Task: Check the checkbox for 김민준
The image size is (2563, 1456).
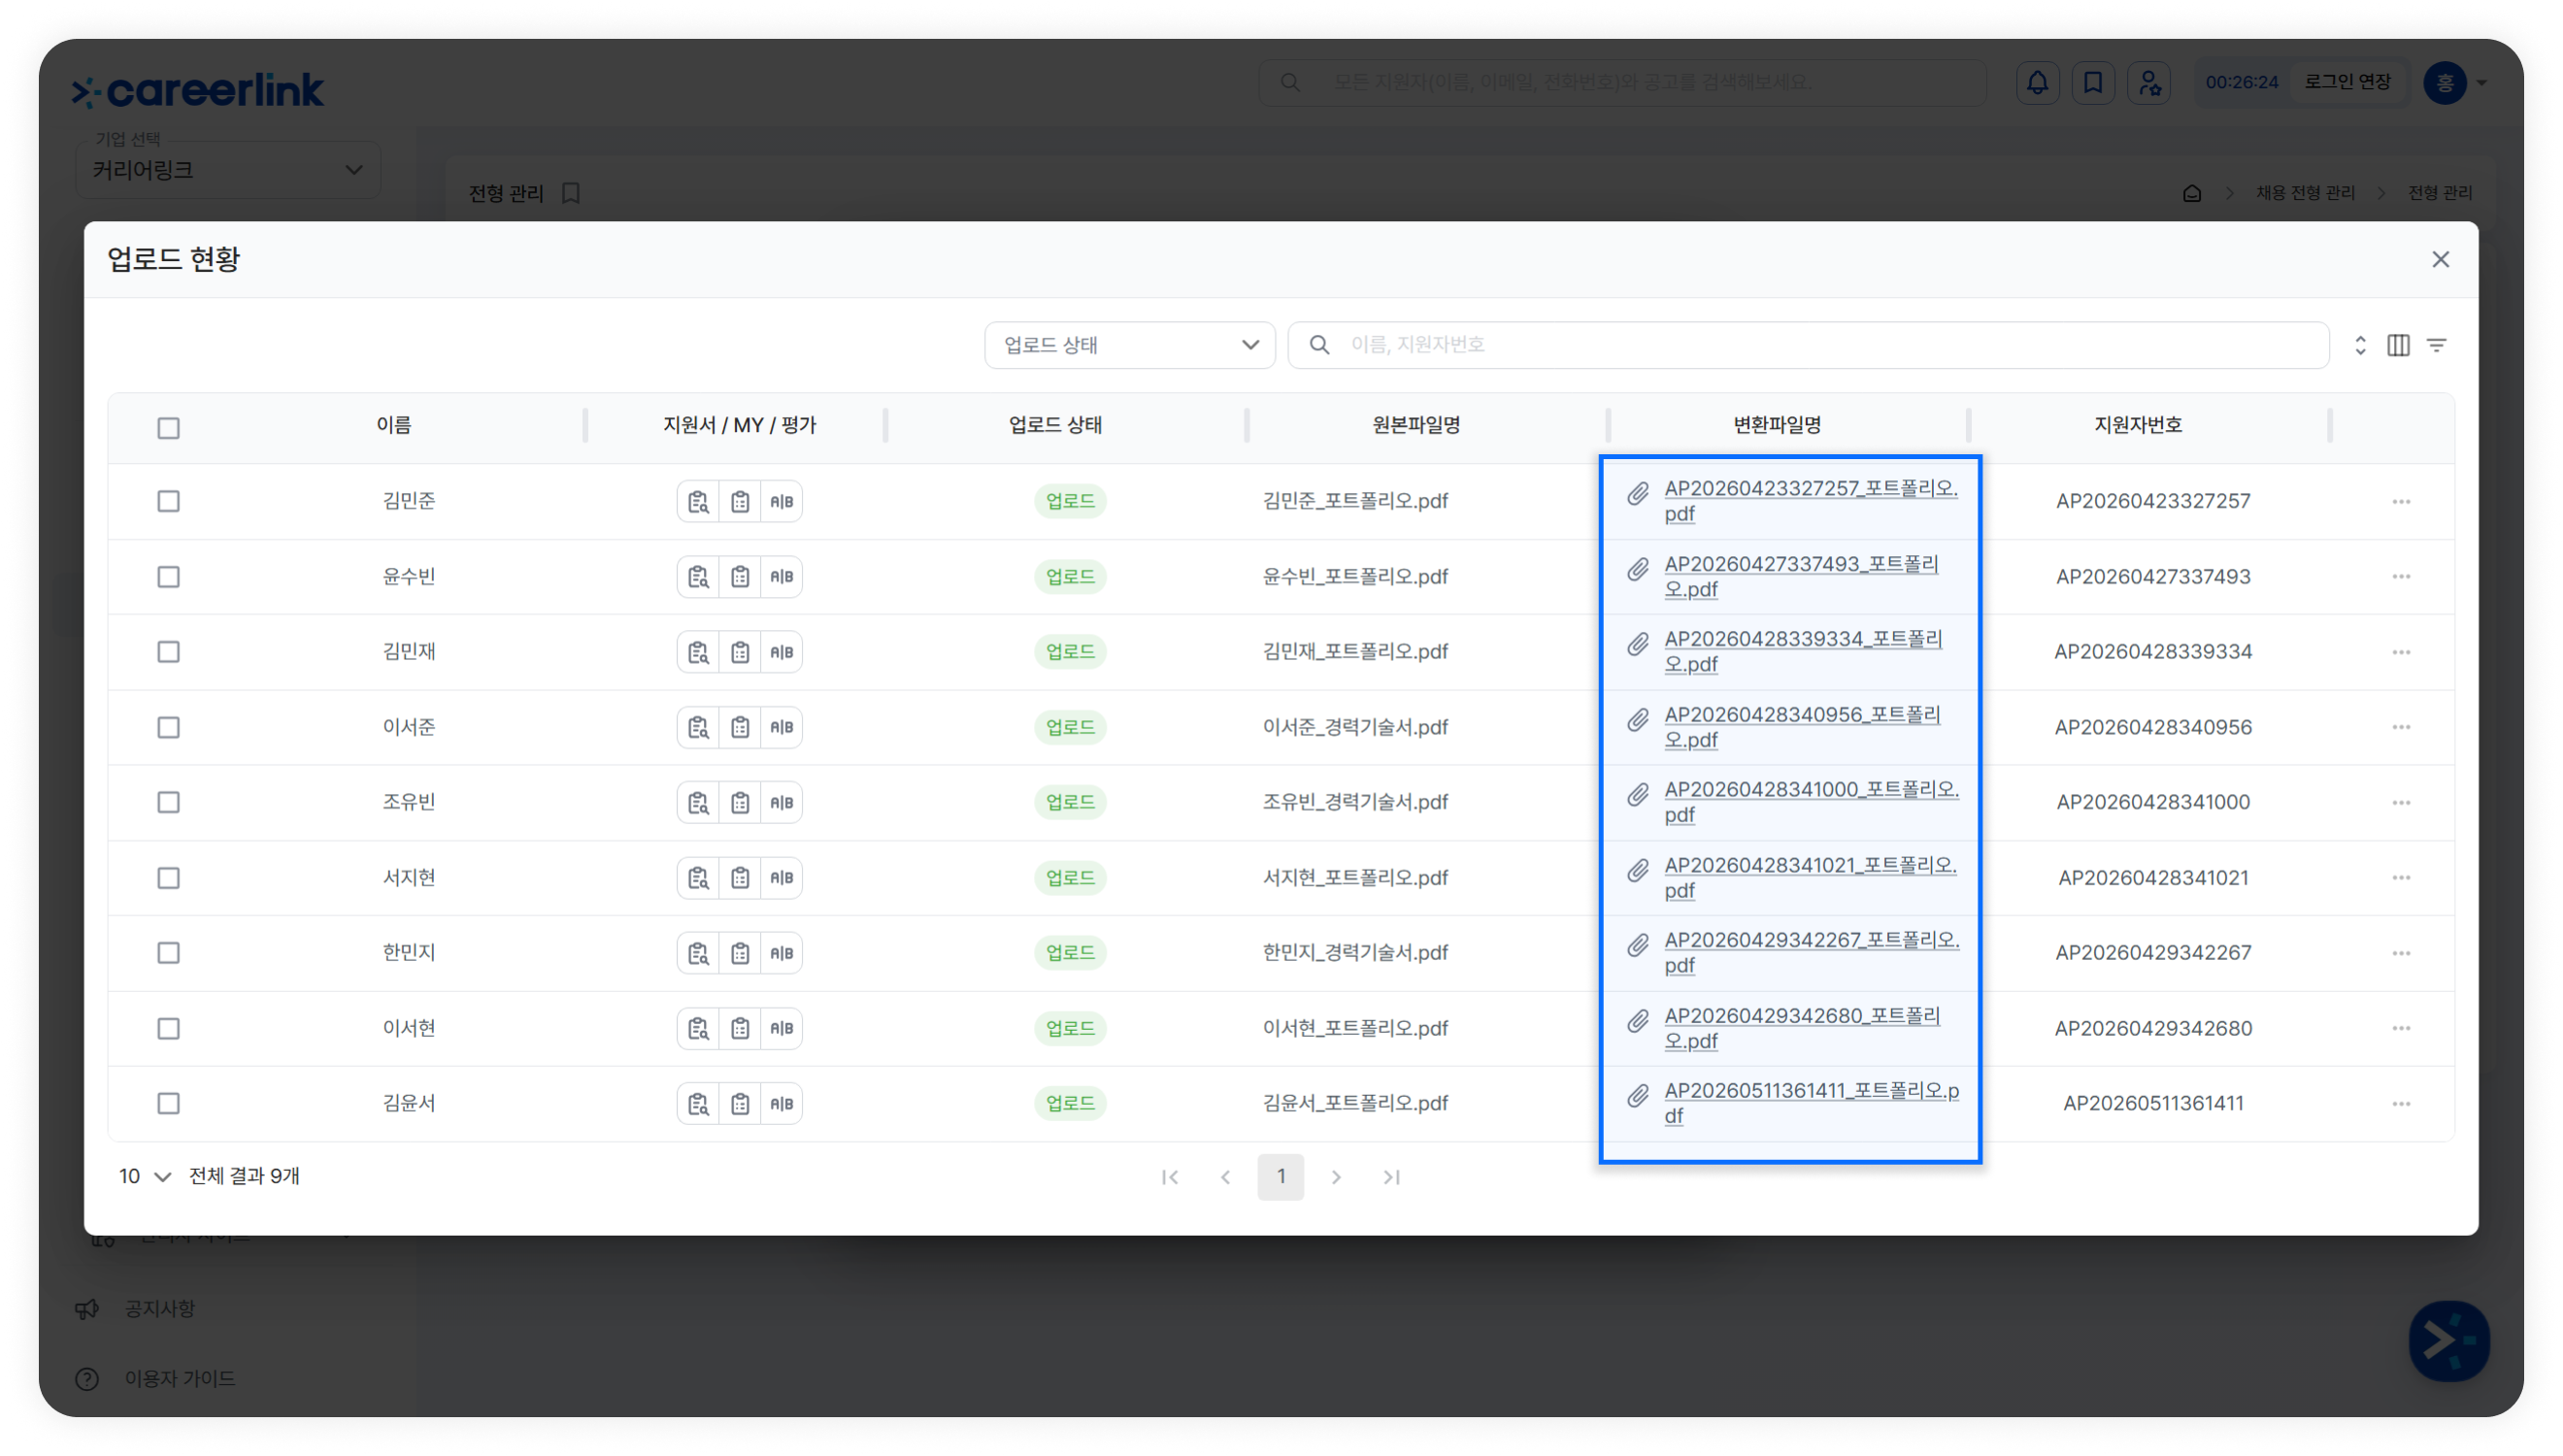Action: pos(168,501)
